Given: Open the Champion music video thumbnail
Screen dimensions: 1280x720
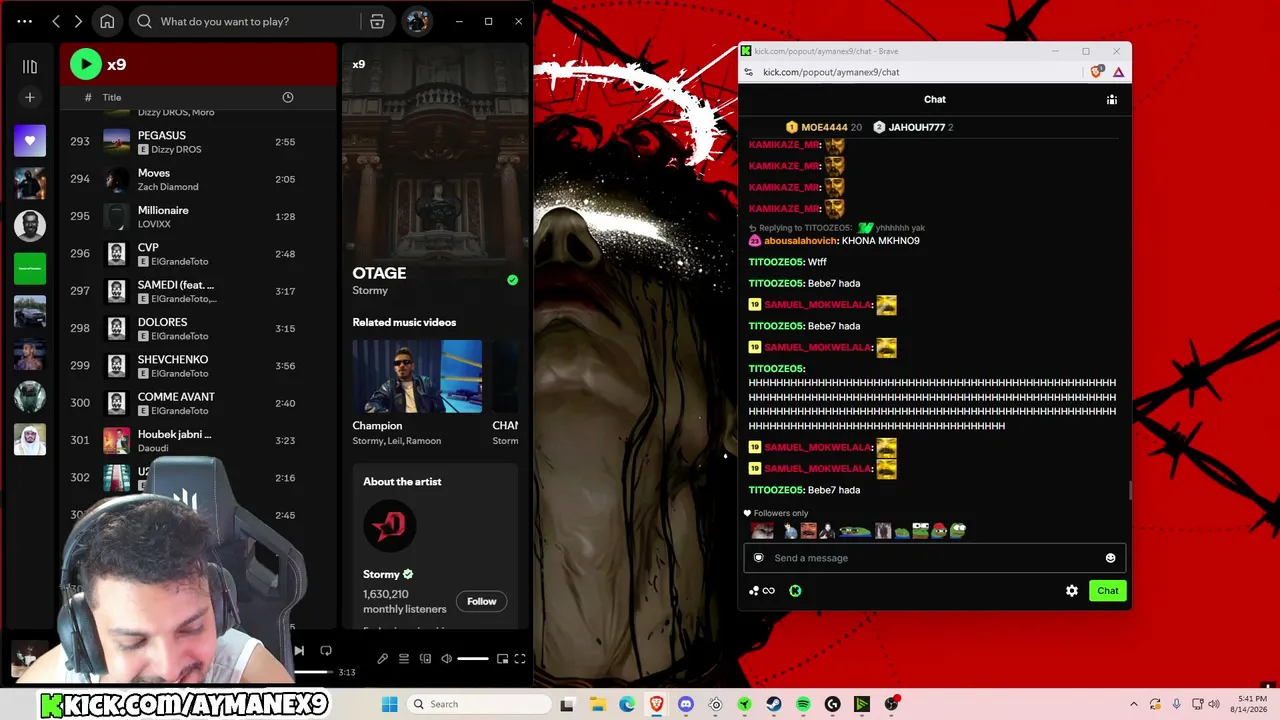Looking at the screenshot, I should [x=417, y=376].
